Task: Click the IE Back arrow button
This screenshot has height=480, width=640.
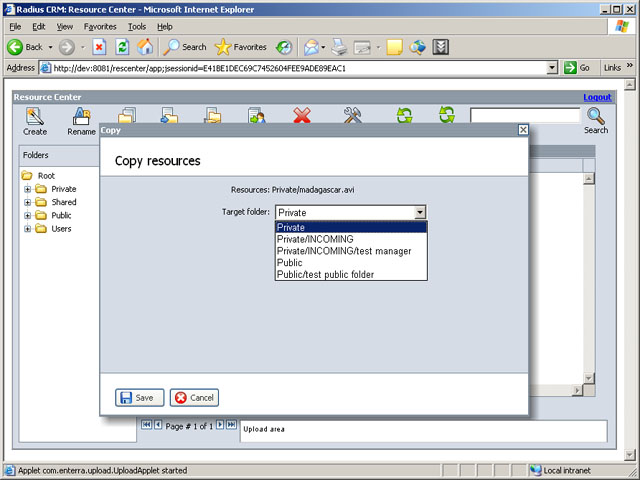Action: (15, 47)
